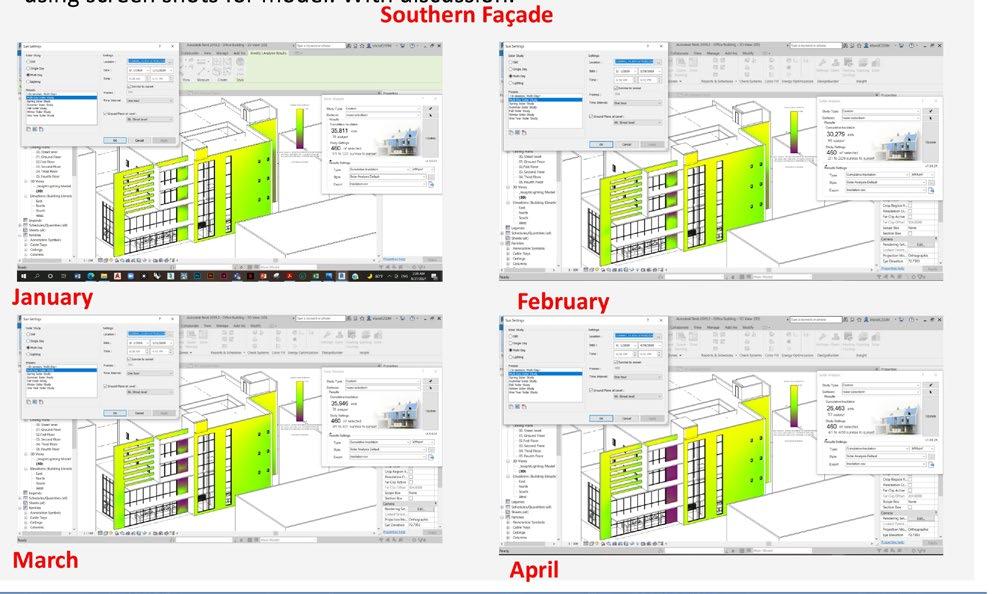Screen dimensions: 993x594
Task: Click the Cancel button in February Sun Settings dialog
Action: [627, 144]
